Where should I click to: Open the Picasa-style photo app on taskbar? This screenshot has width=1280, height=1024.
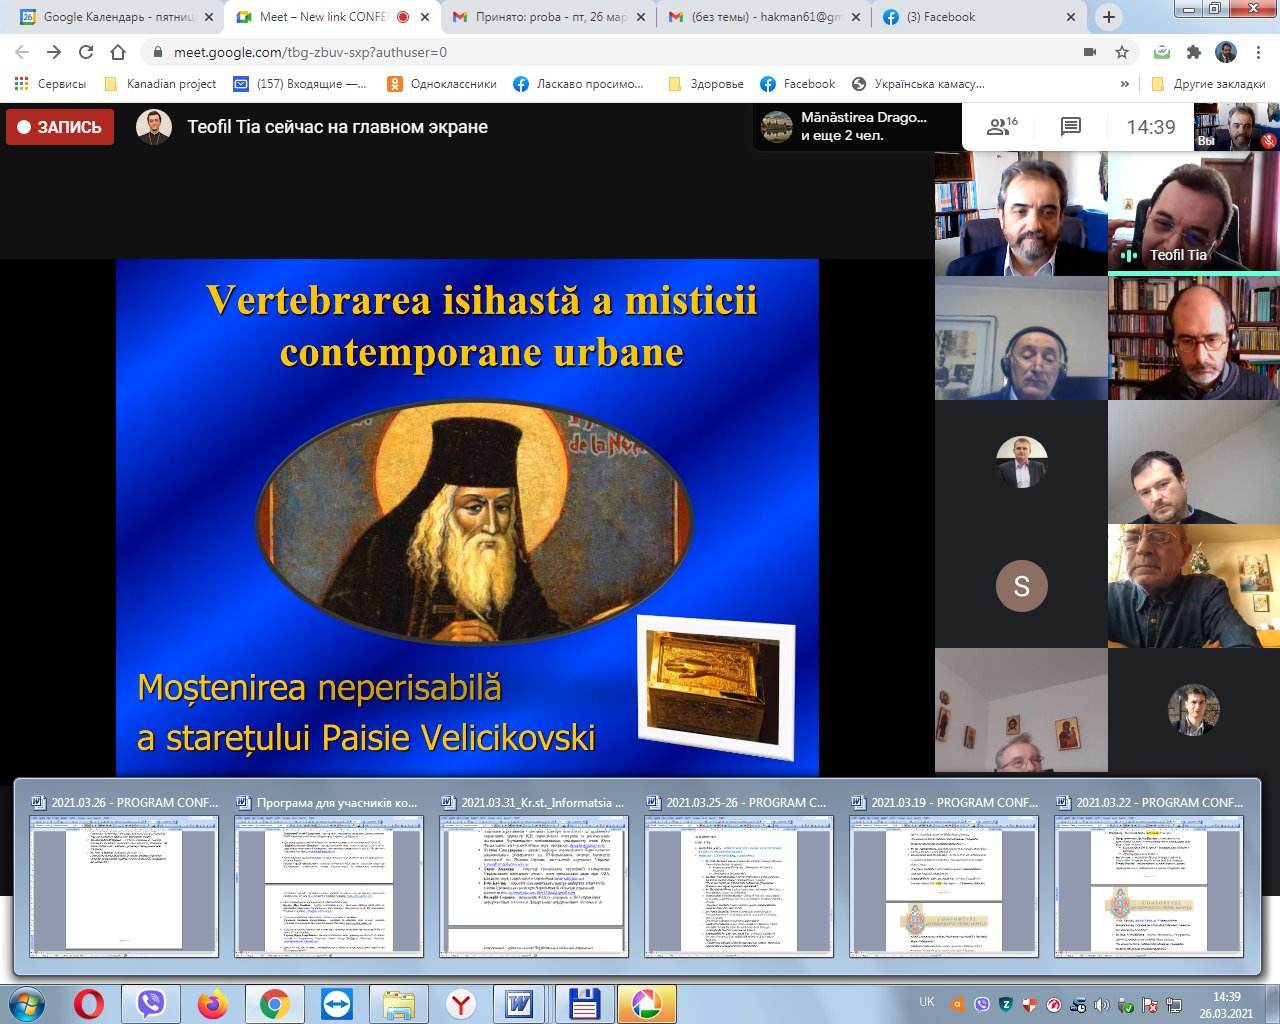[x=646, y=1004]
